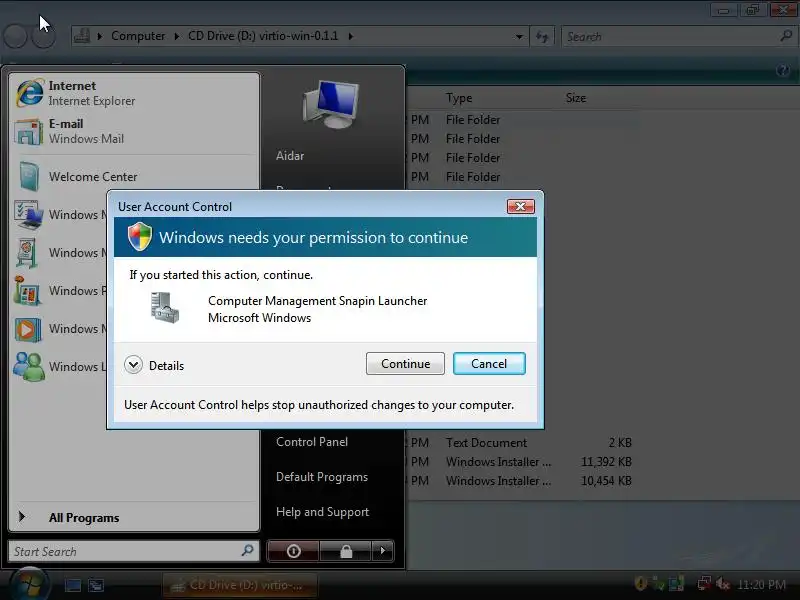Viewport: 800px width, 600px height.
Task: Click the Explorer search magnifier icon
Action: pos(786,35)
